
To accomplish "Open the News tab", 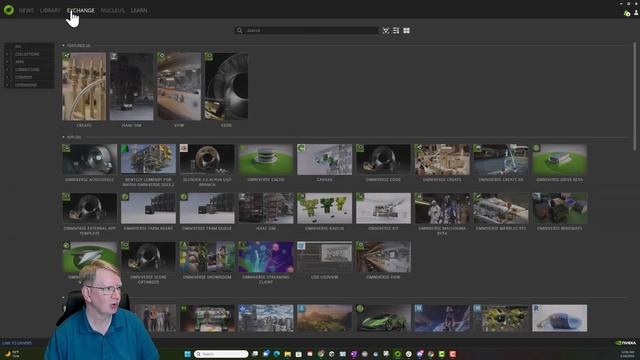I will pyautogui.click(x=27, y=10).
